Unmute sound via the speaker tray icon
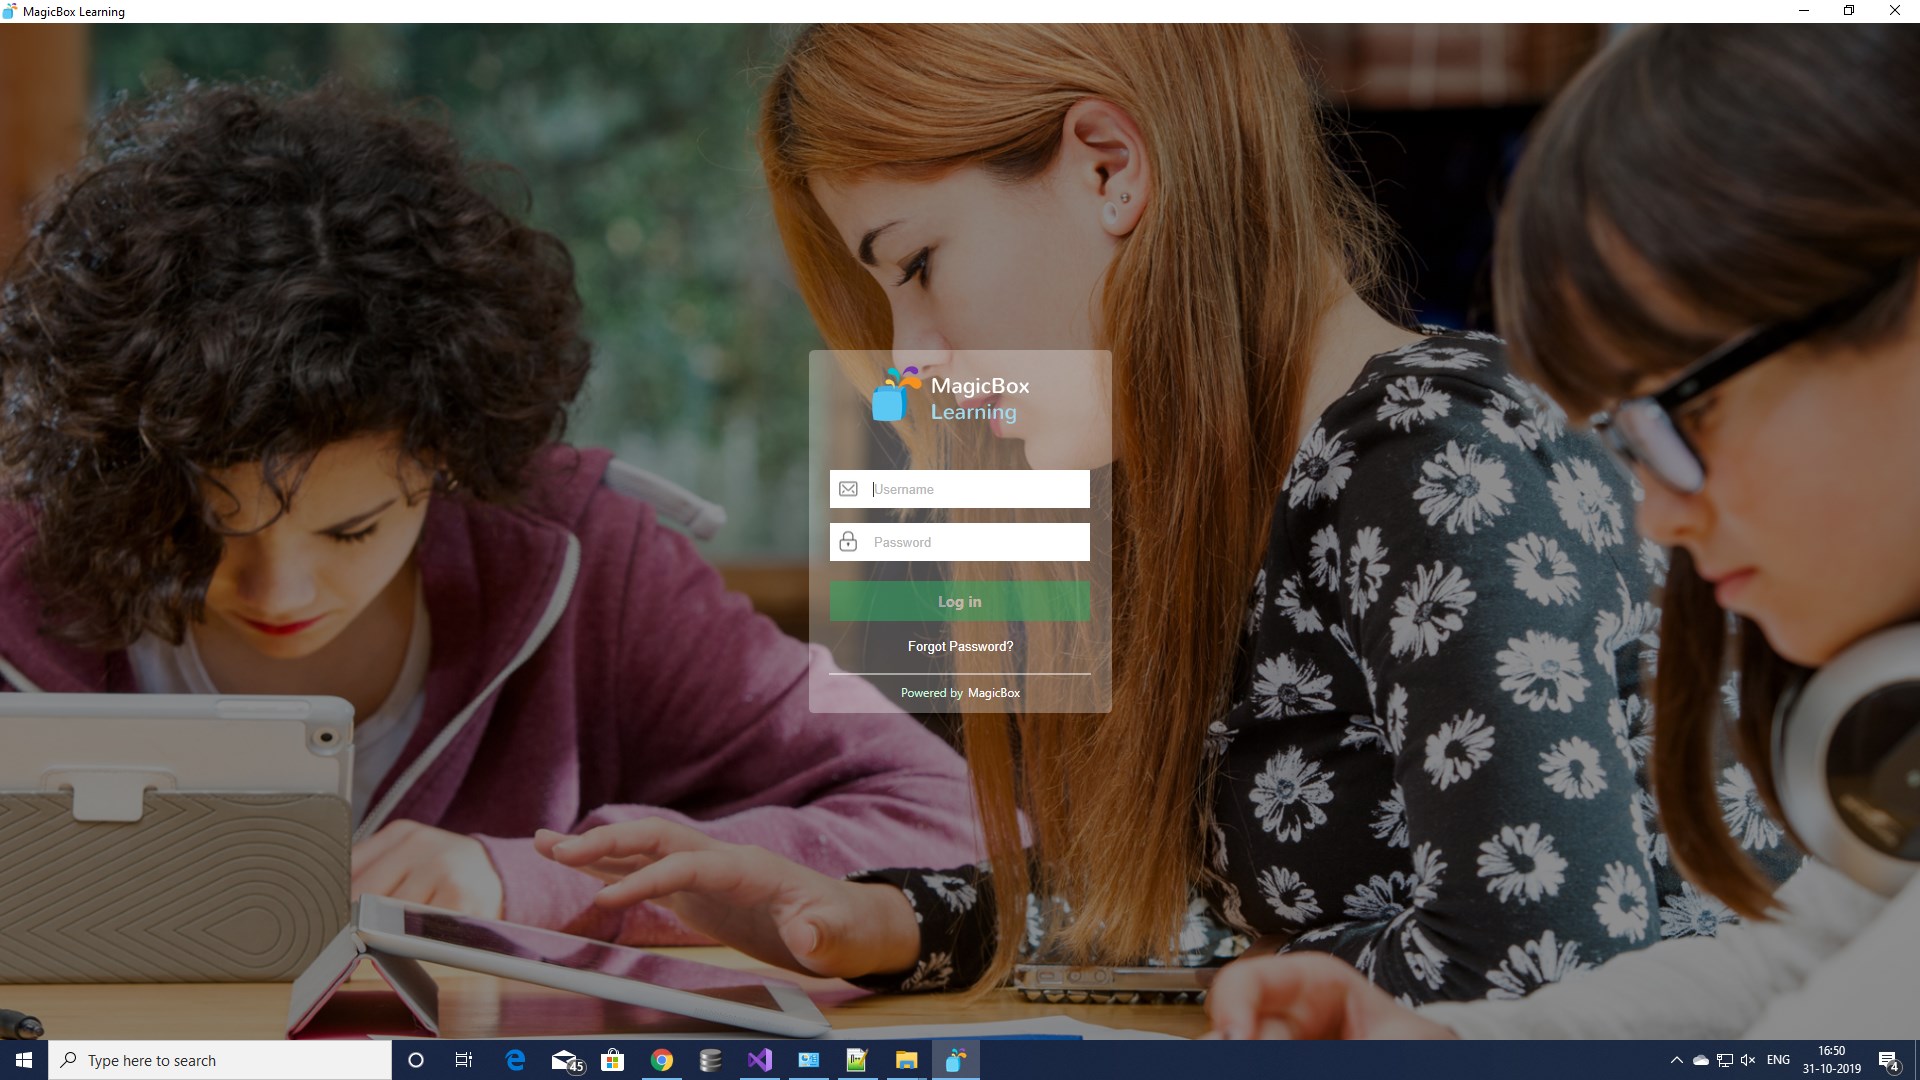The height and width of the screenshot is (1080, 1920). click(1748, 1060)
